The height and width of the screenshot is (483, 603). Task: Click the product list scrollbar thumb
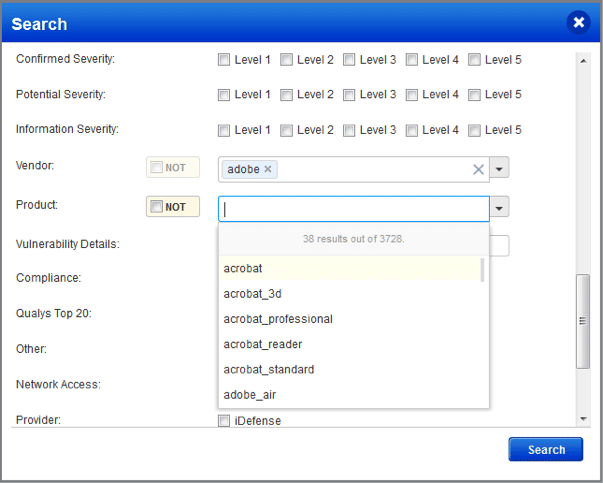click(x=482, y=270)
